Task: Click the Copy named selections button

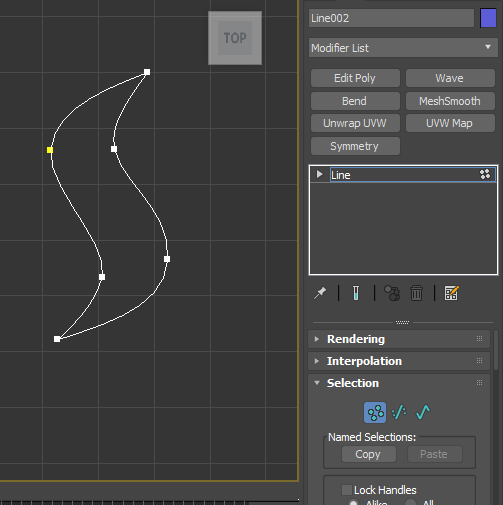Action: (369, 454)
